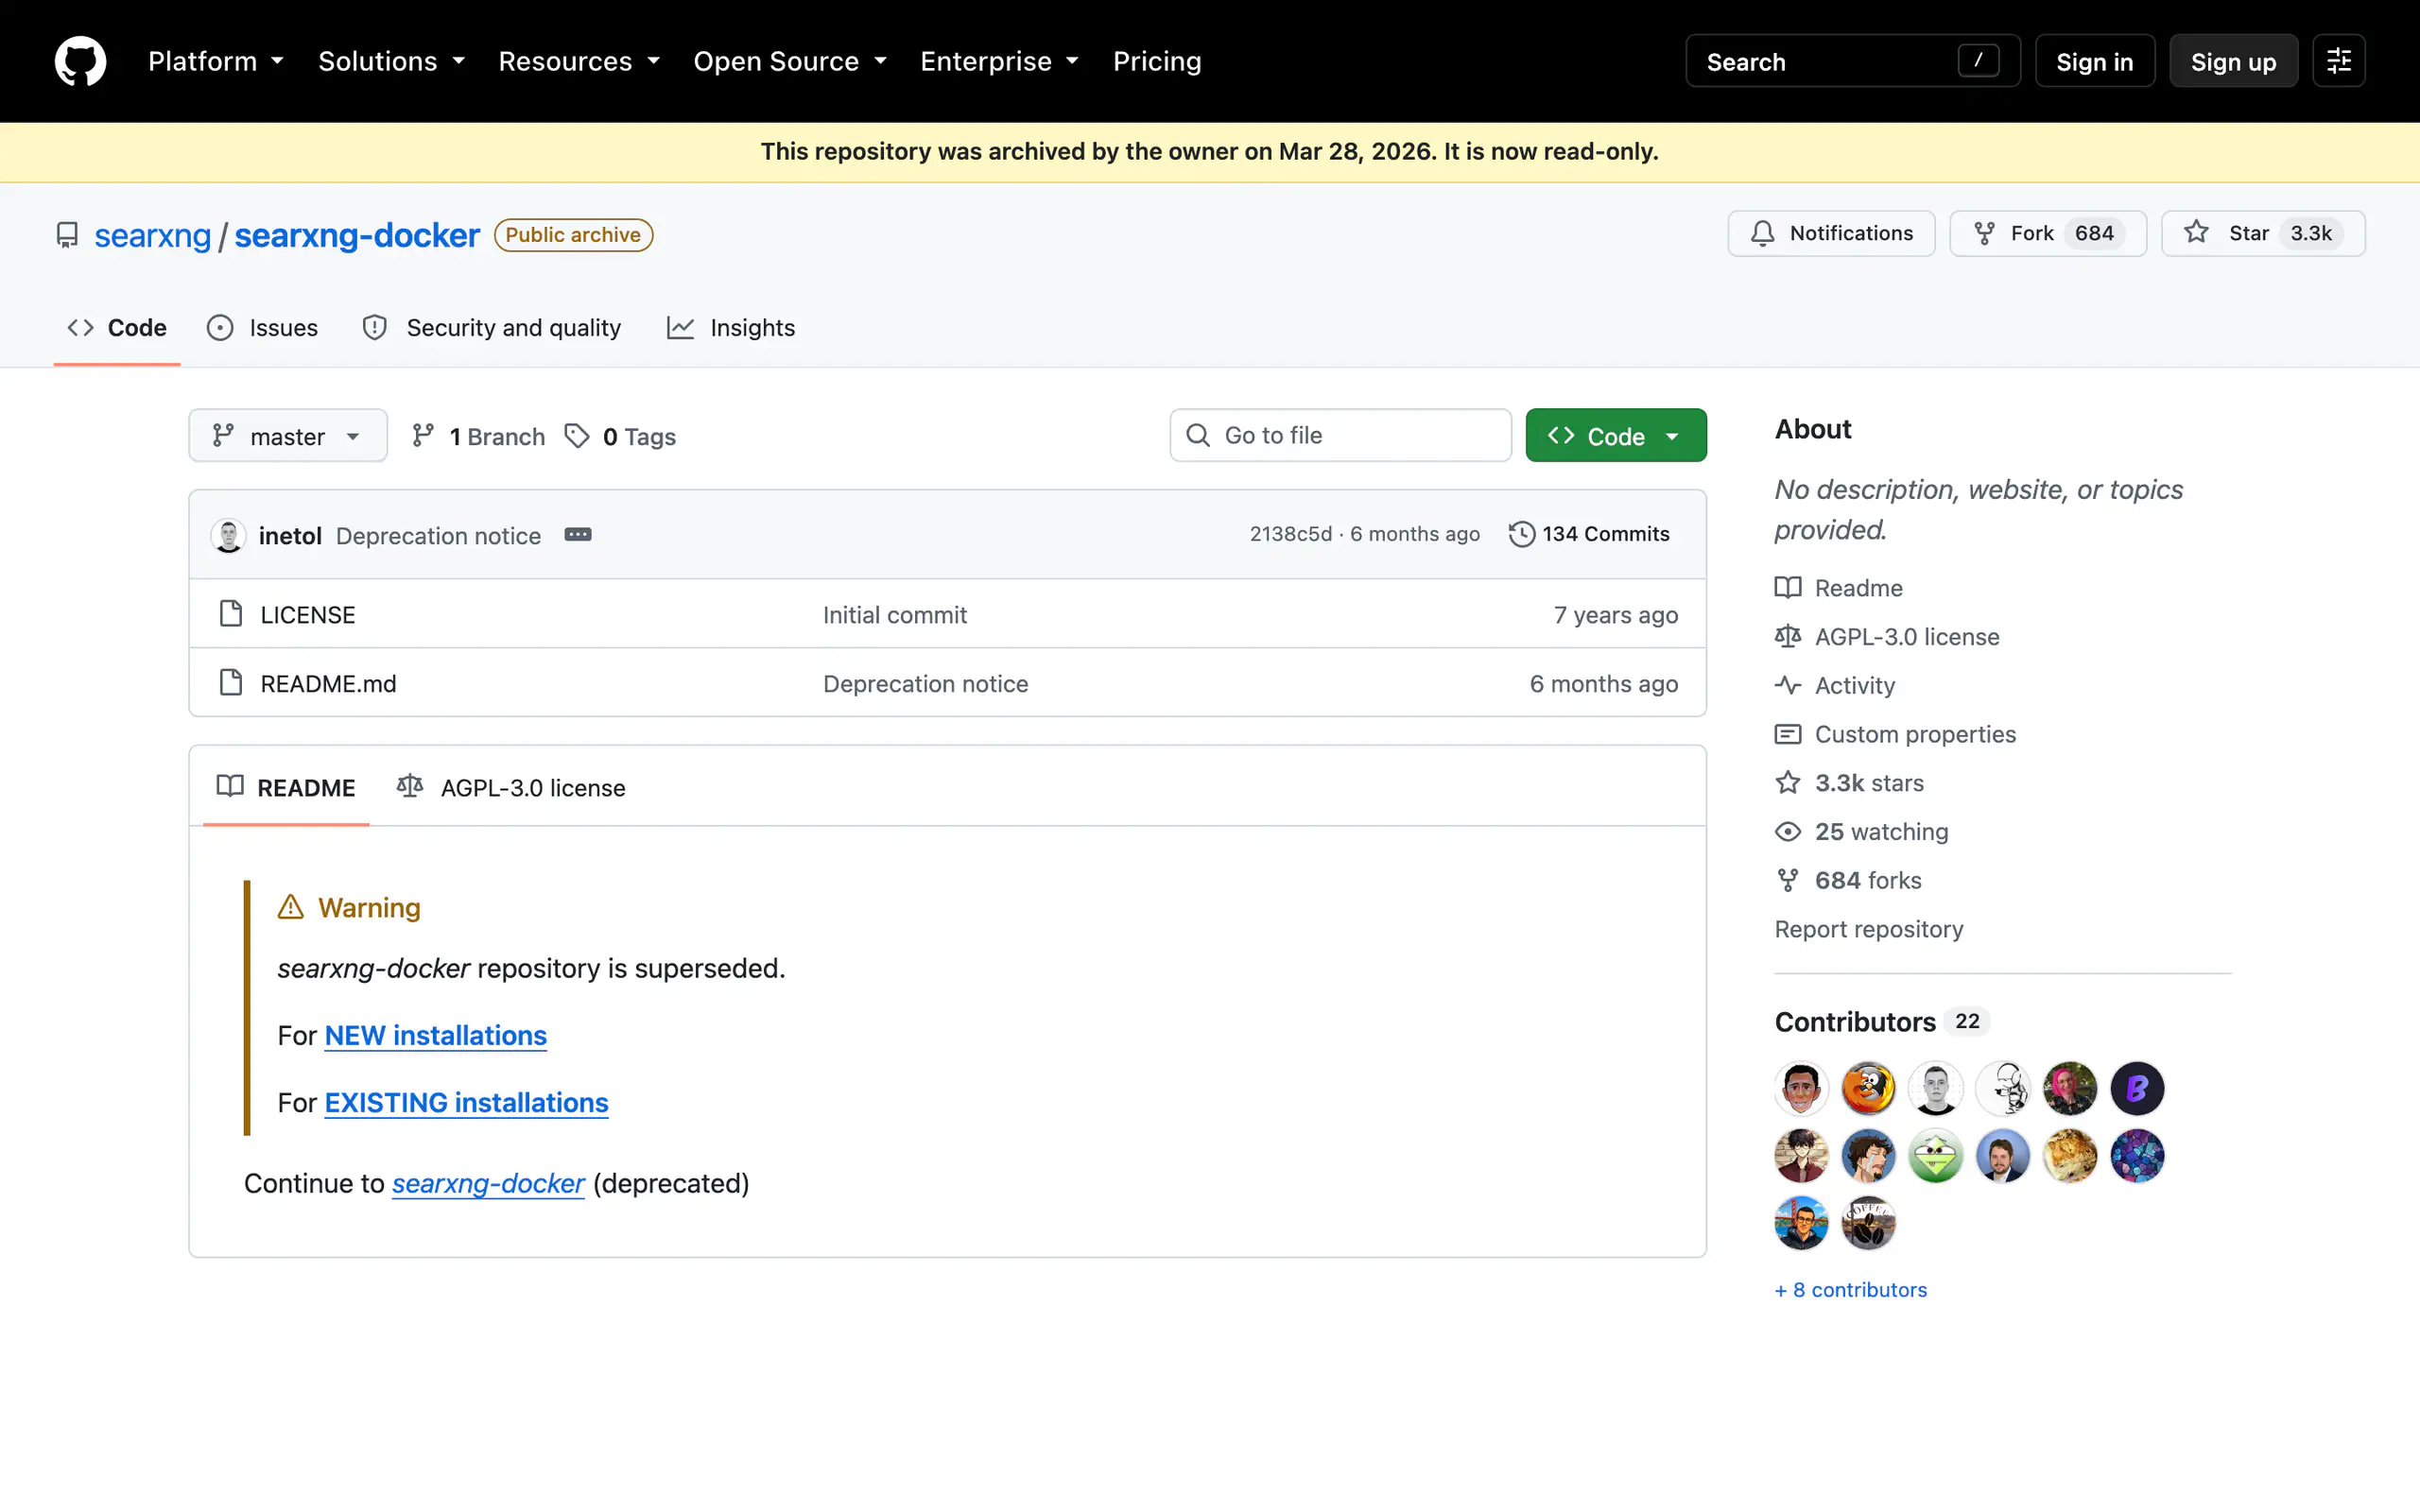Open the green Code dropdown button
The height and width of the screenshot is (1512, 2420).
[x=1615, y=436]
